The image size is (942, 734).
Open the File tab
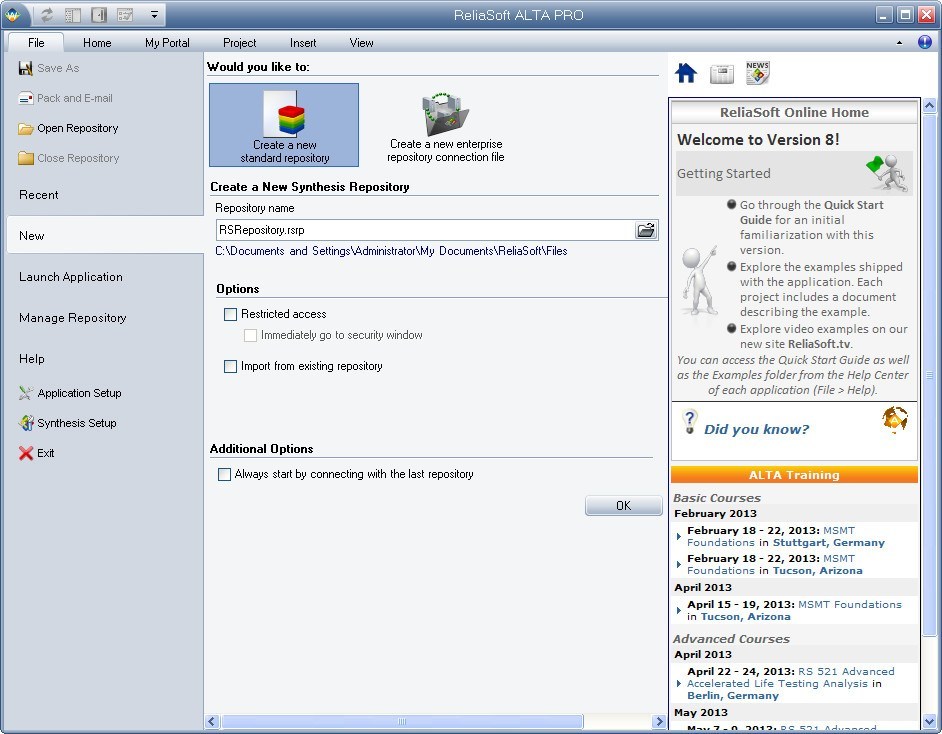[x=36, y=43]
